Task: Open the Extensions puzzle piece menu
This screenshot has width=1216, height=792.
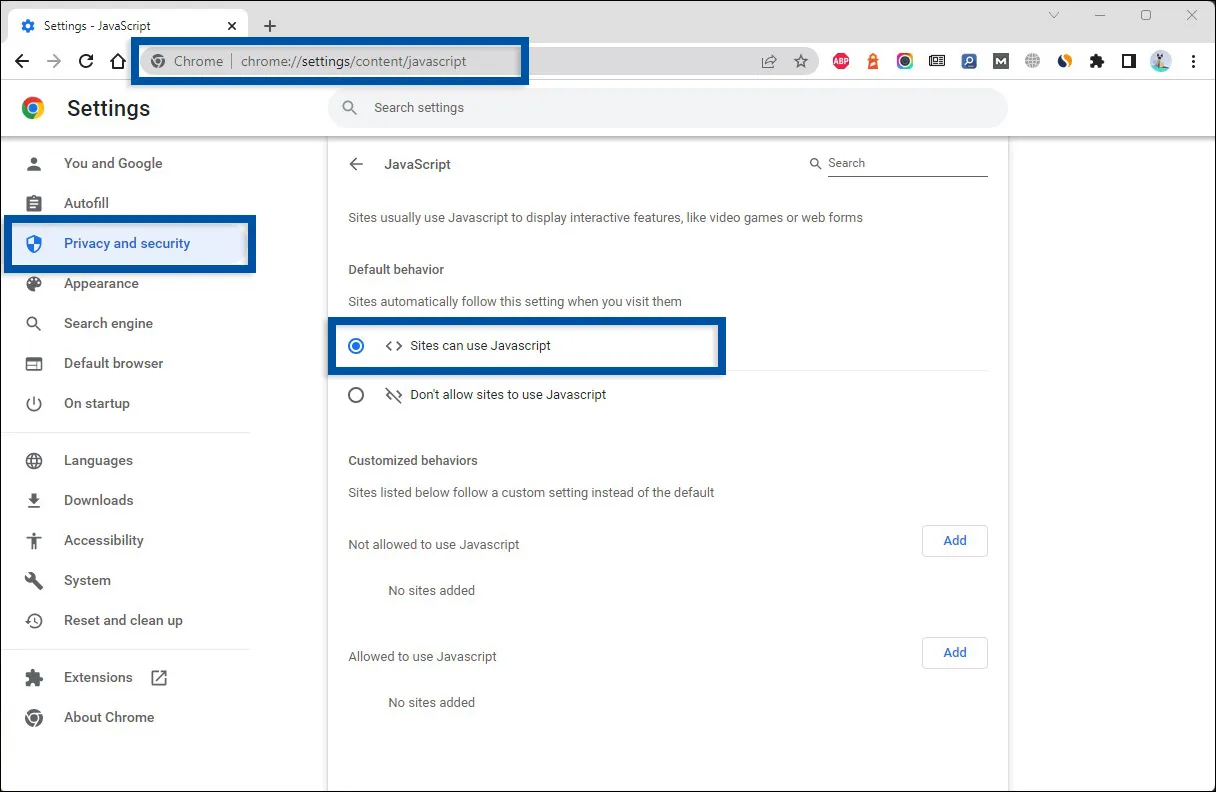Action: coord(1097,61)
